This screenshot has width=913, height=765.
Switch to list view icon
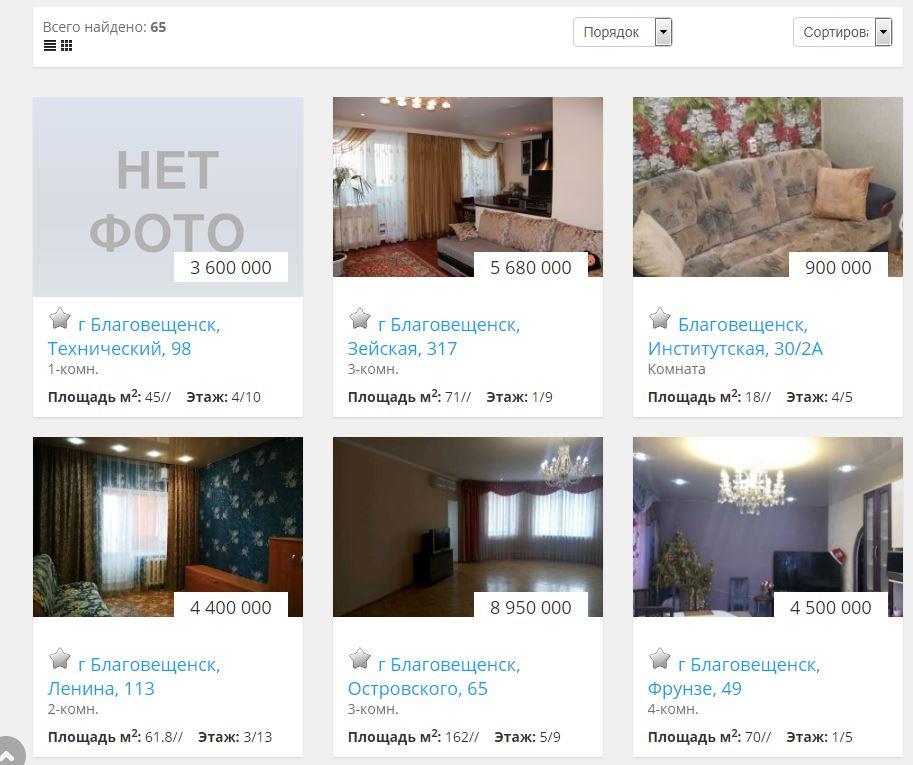(x=50, y=45)
